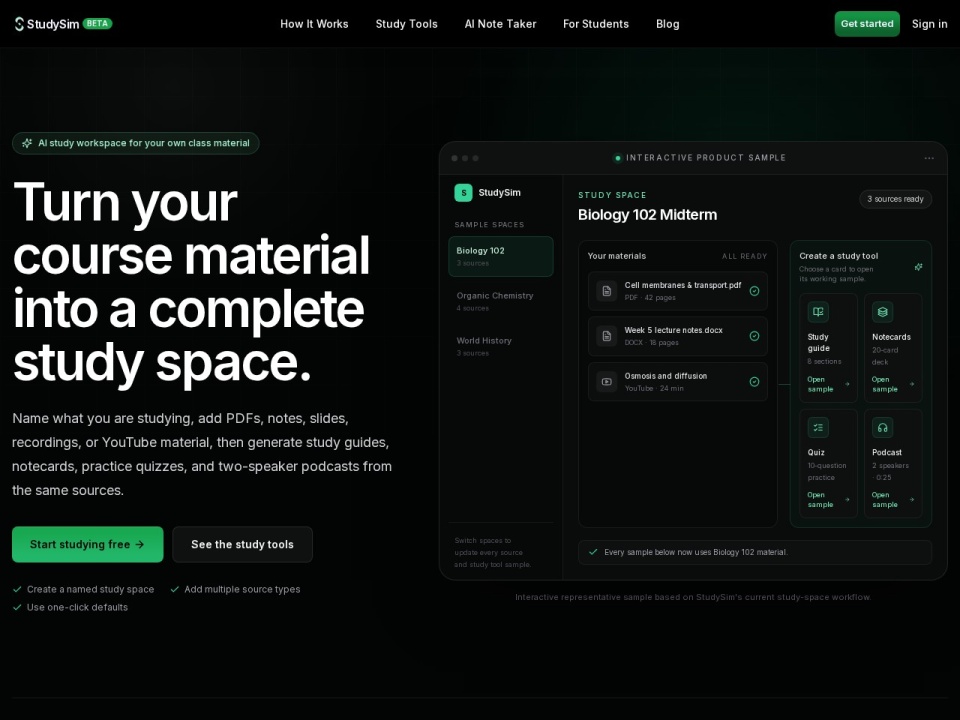
Task: Click the sparkle icon in AI study workspace pill
Action: 27,143
